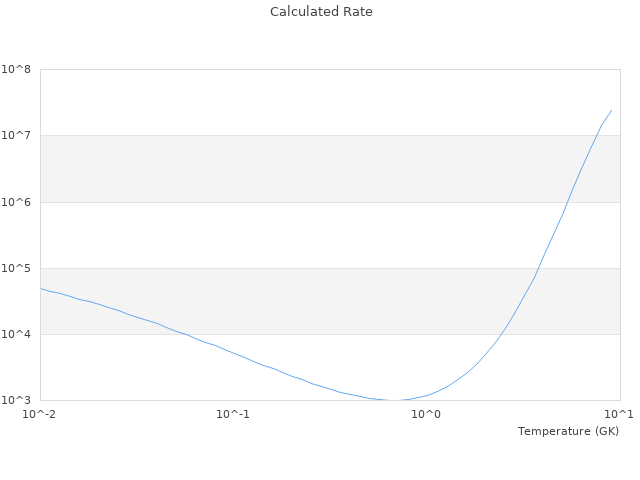Select the 10^1 x-axis tick label
Viewport: 640px width, 480px height.
tap(618, 415)
